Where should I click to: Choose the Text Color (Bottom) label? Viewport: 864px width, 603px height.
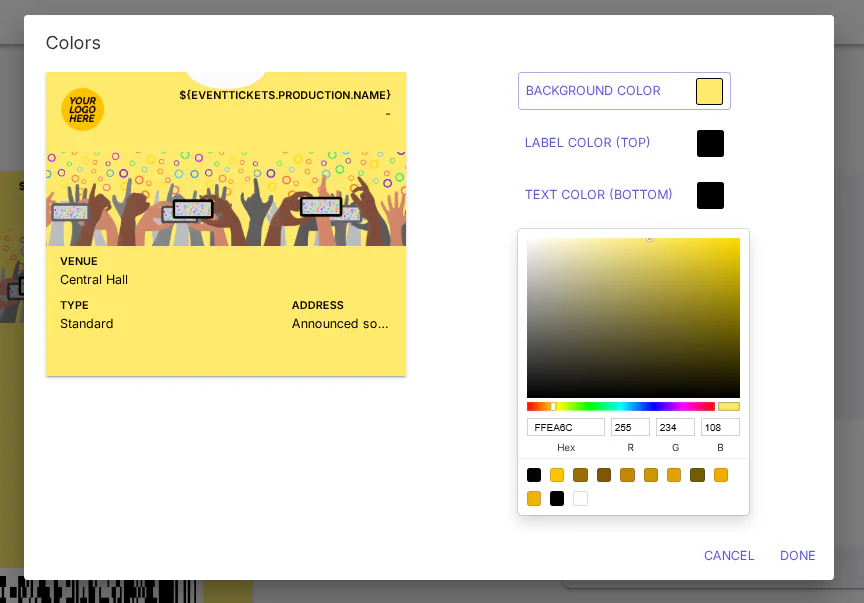coord(598,195)
